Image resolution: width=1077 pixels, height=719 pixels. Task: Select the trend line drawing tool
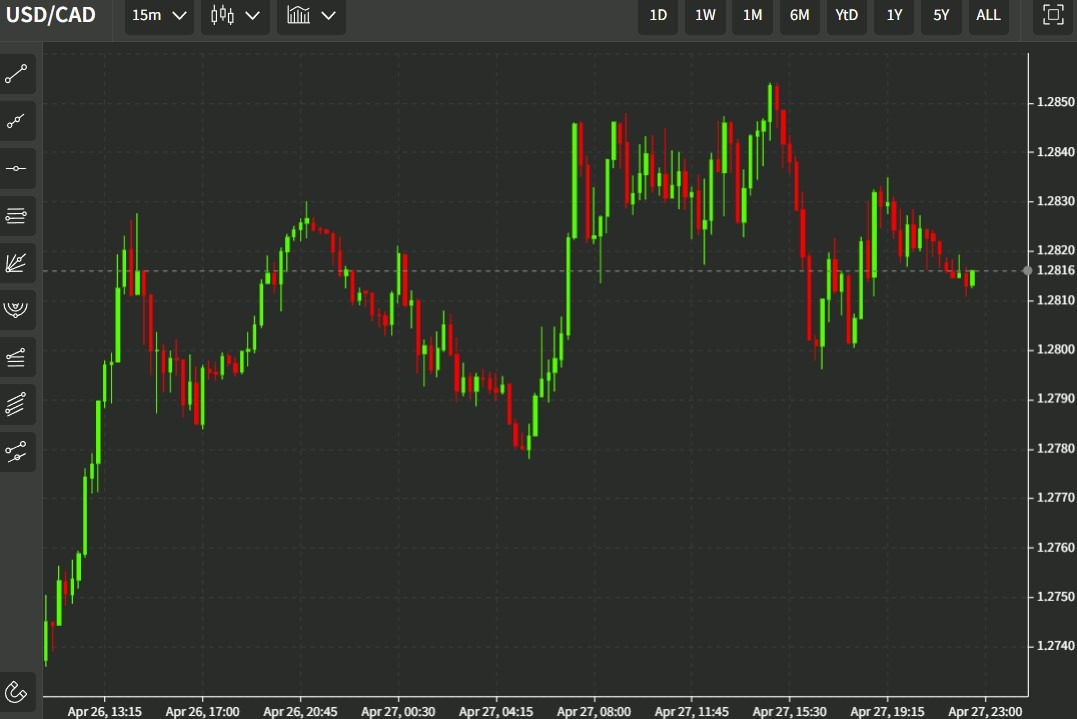[17, 74]
